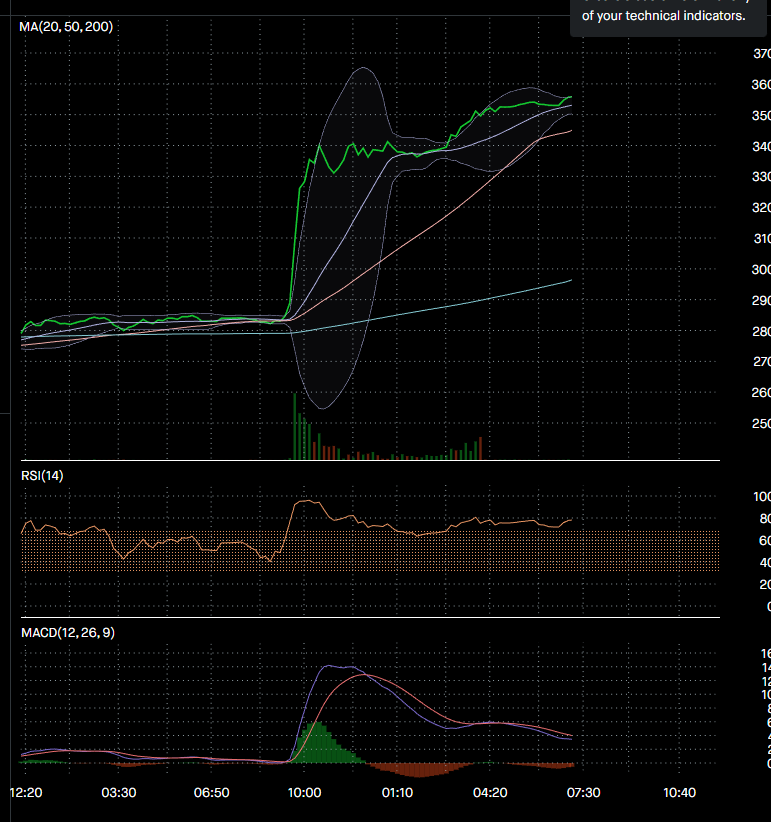Click the 03:30 time axis label
This screenshot has height=822, width=771.
(x=118, y=792)
